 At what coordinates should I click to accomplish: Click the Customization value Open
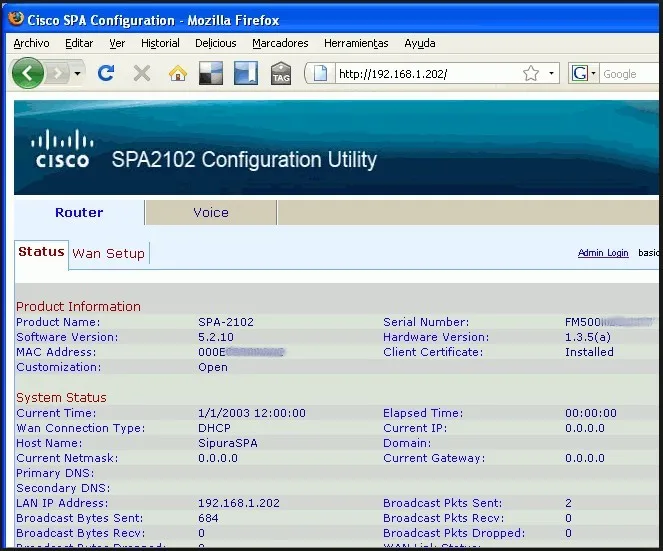(x=213, y=367)
